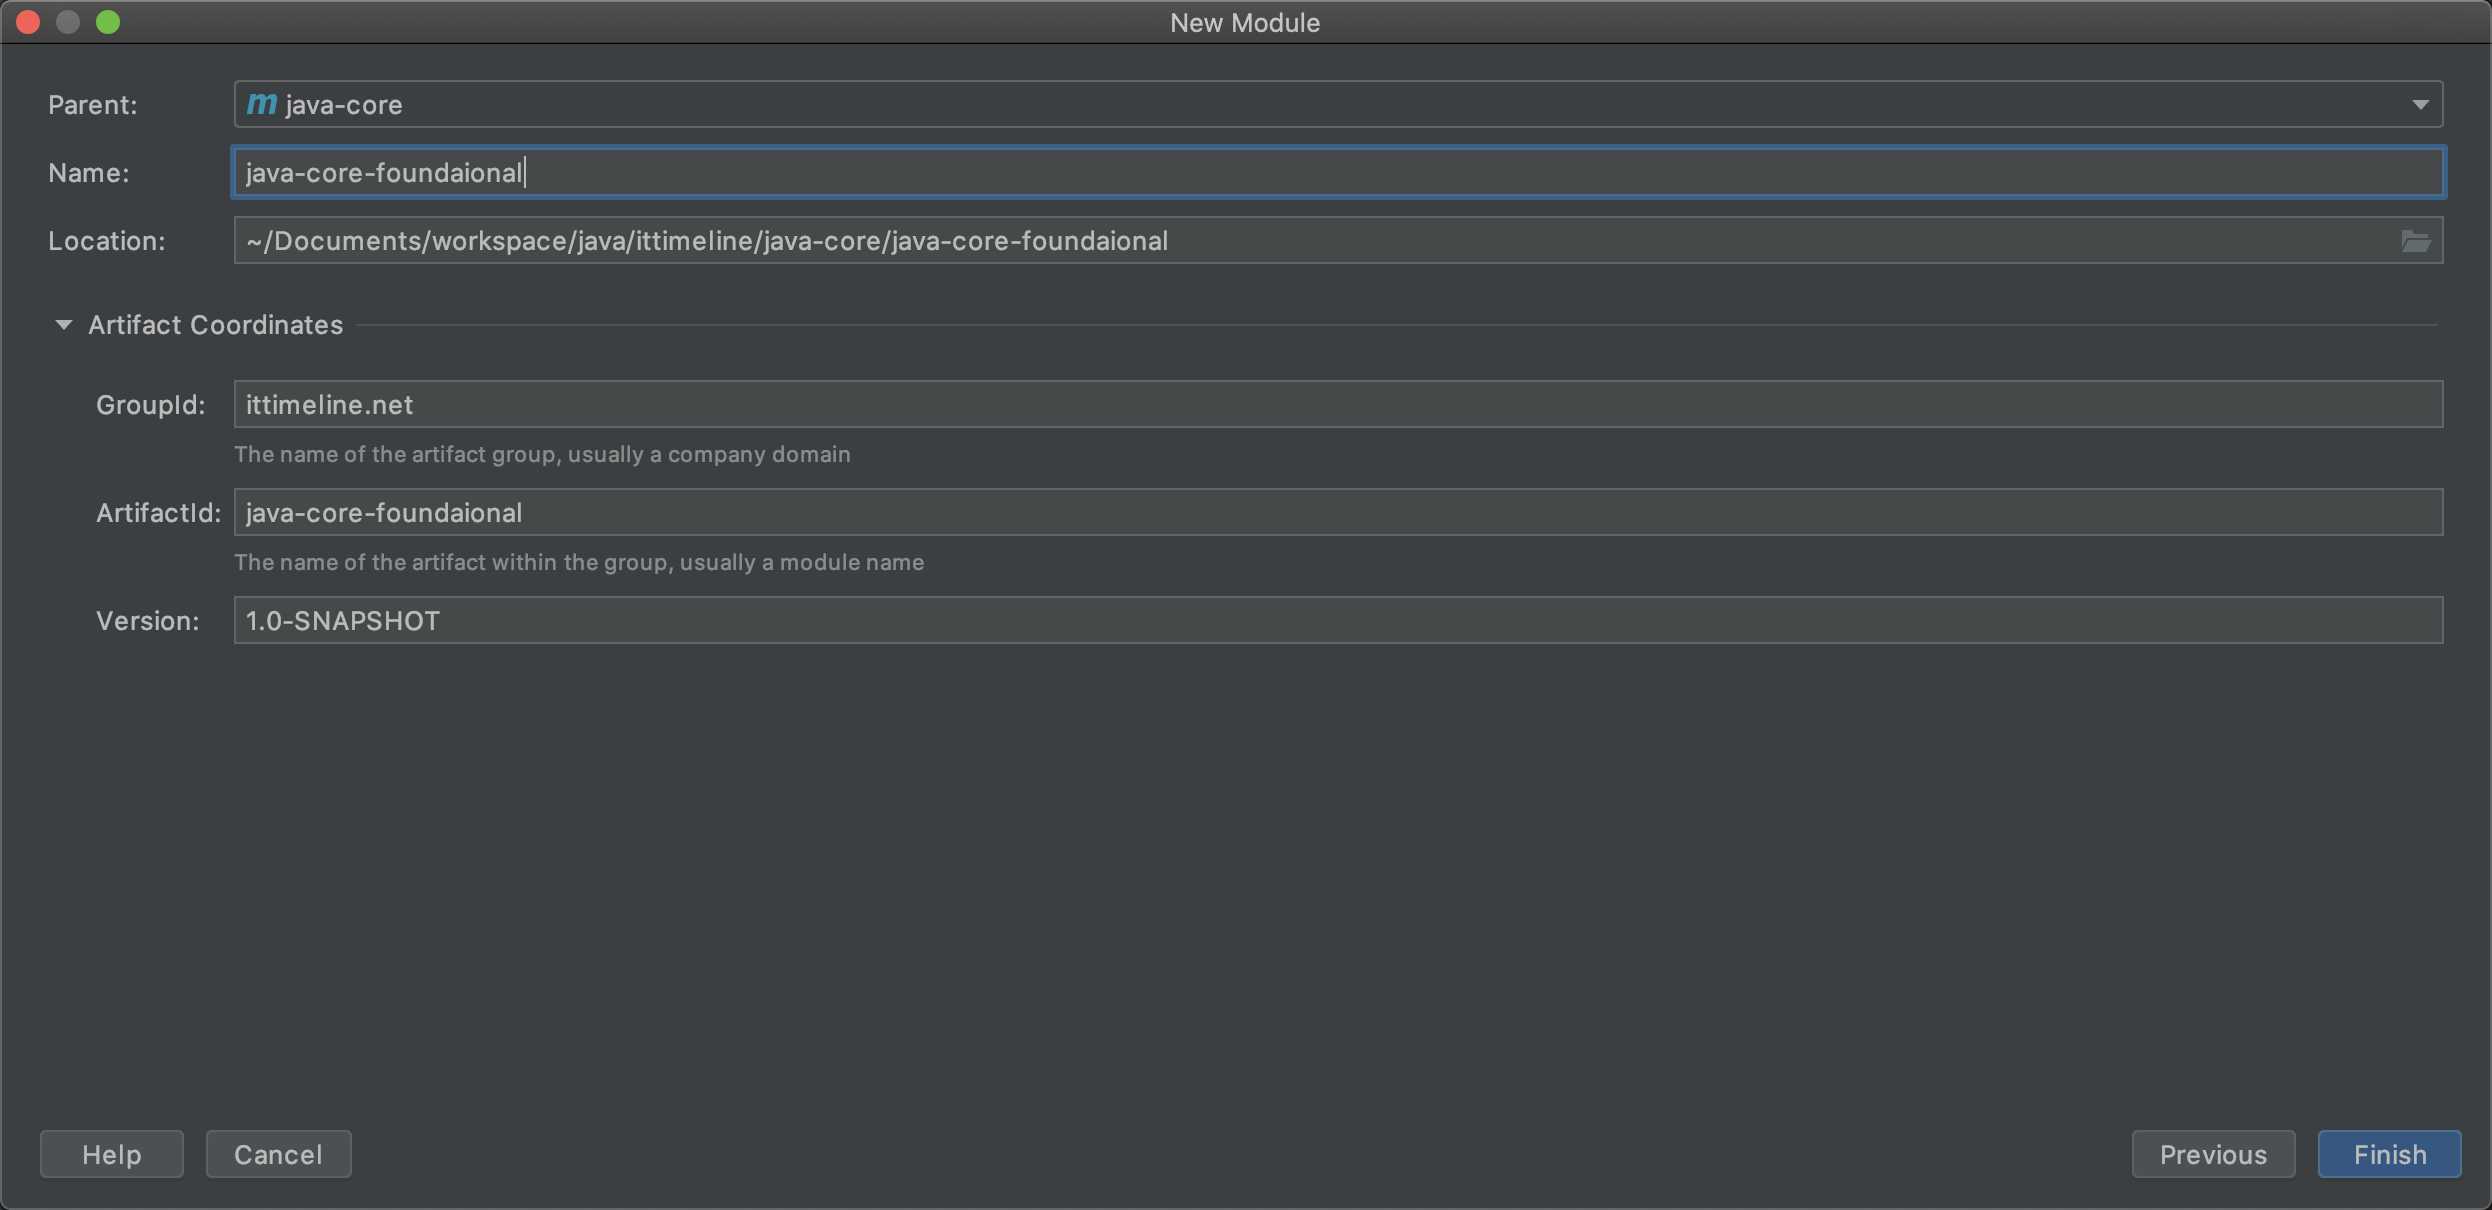Click the Parent: label

(x=93, y=104)
